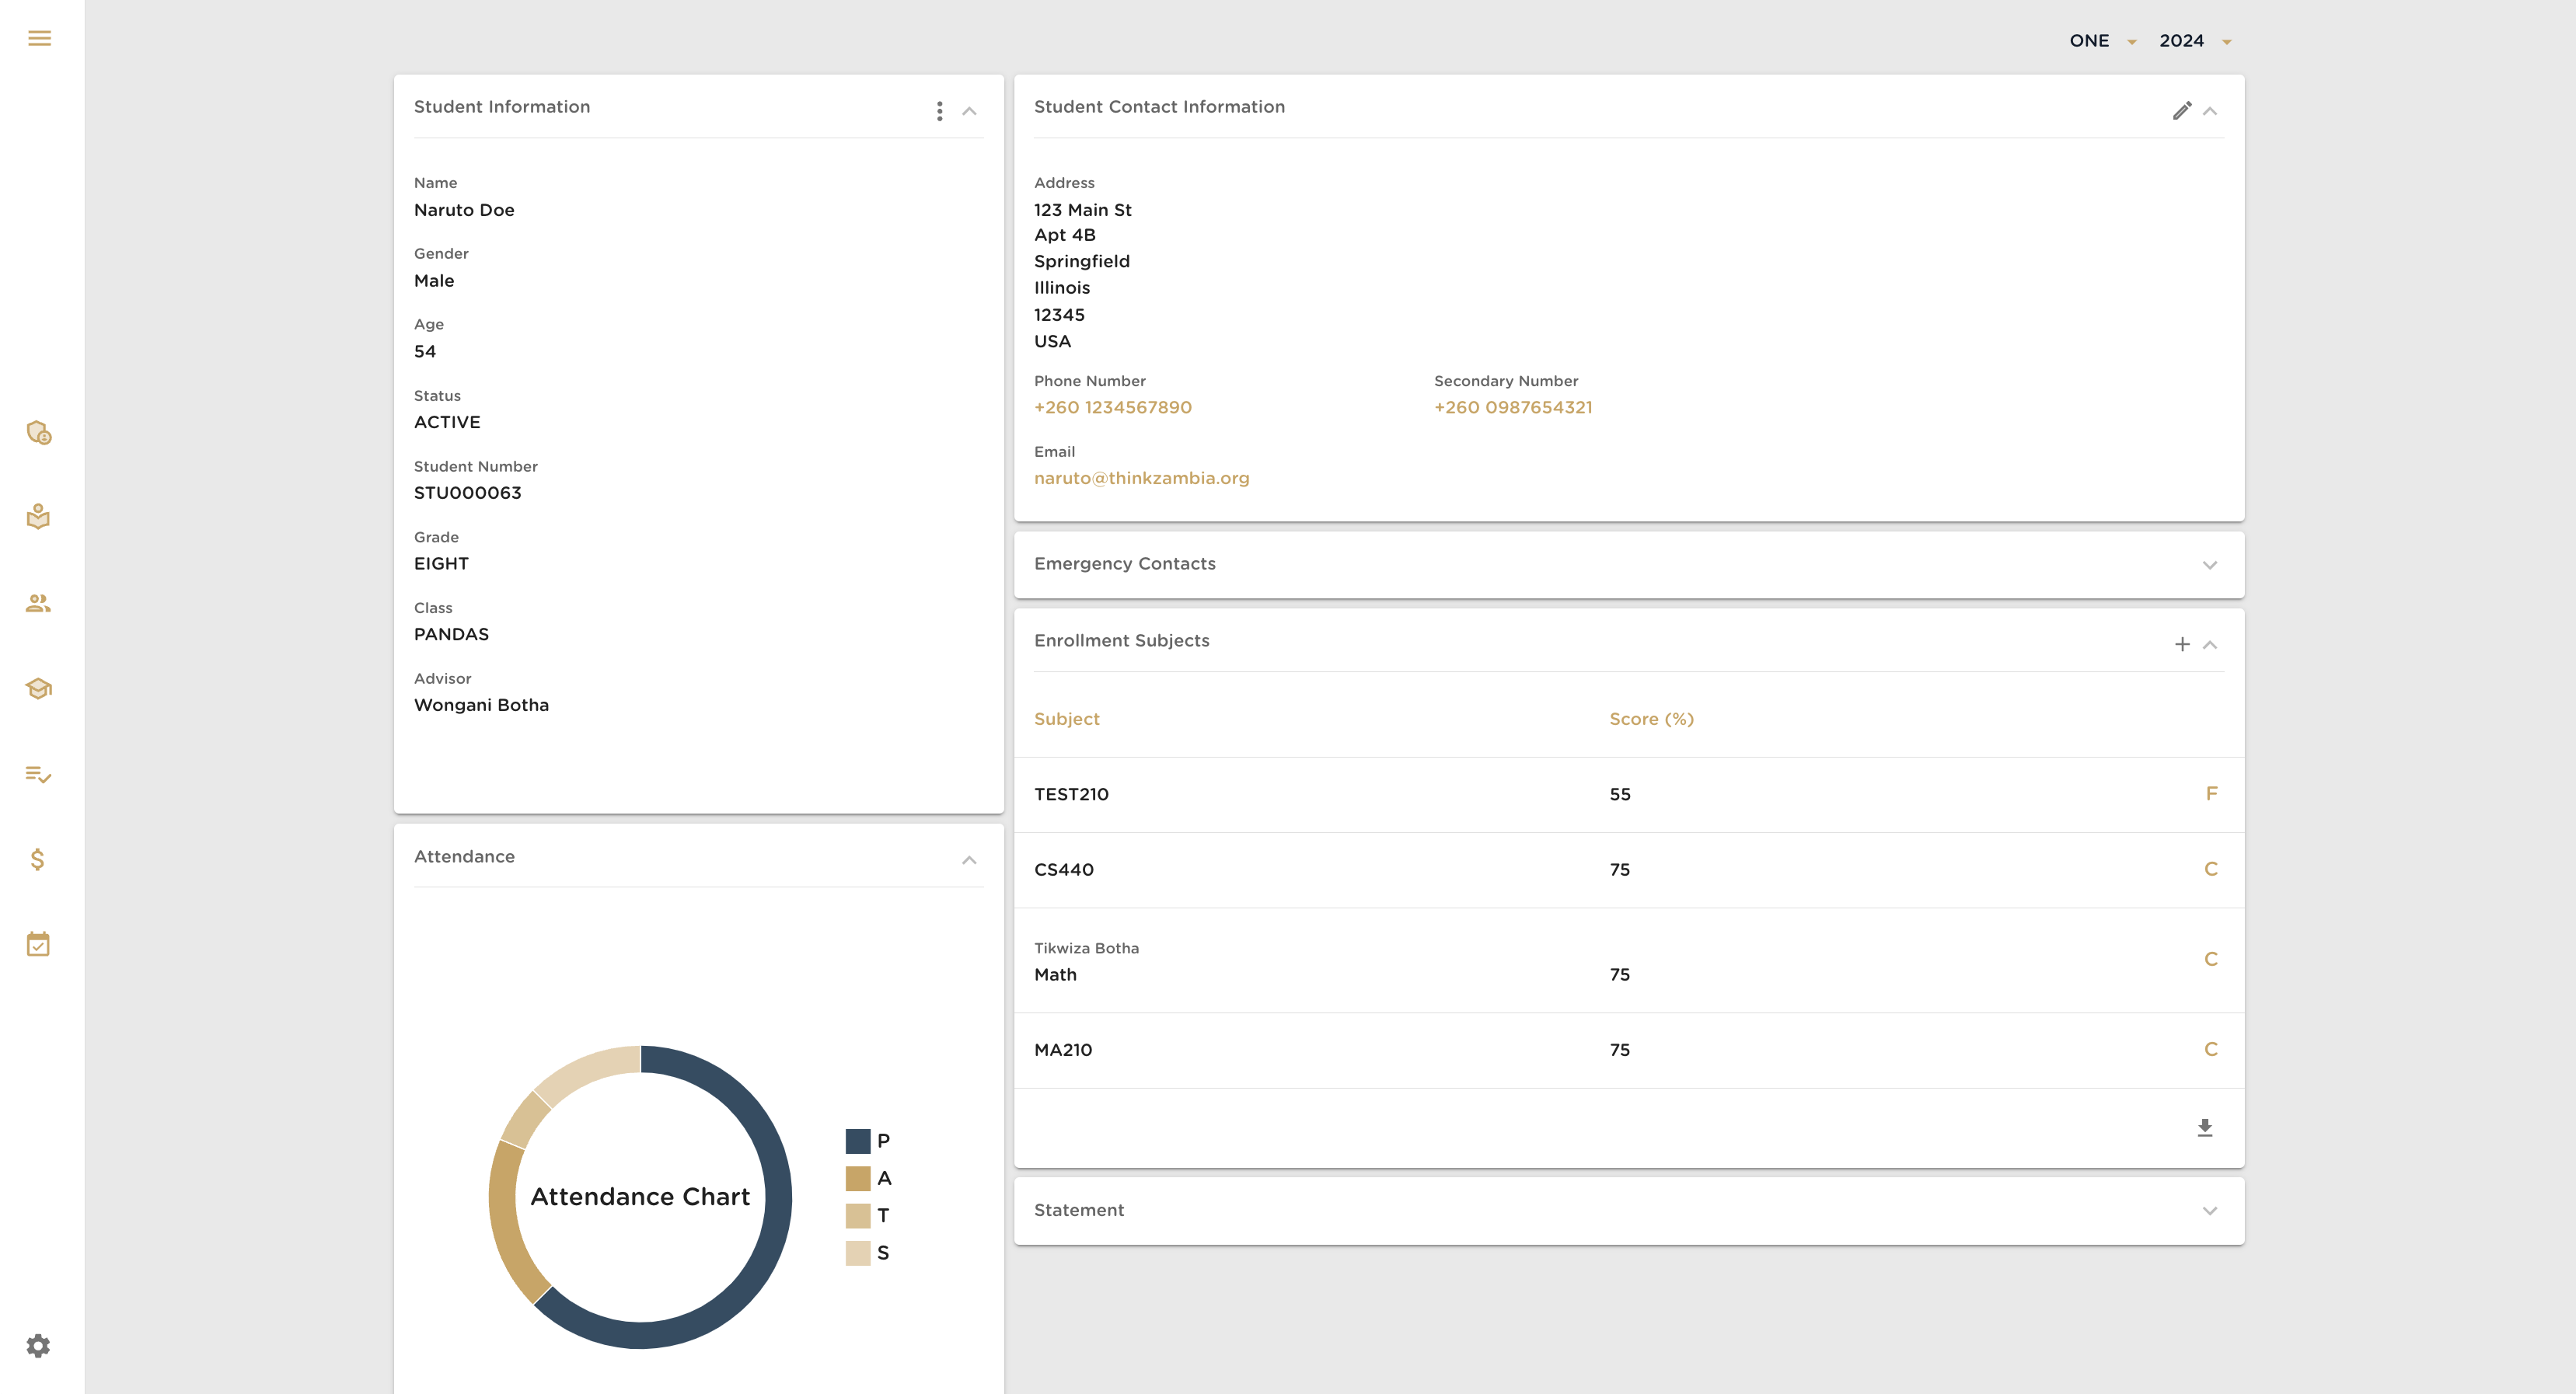
Task: Select the MA210 subject row
Action: point(1629,1050)
